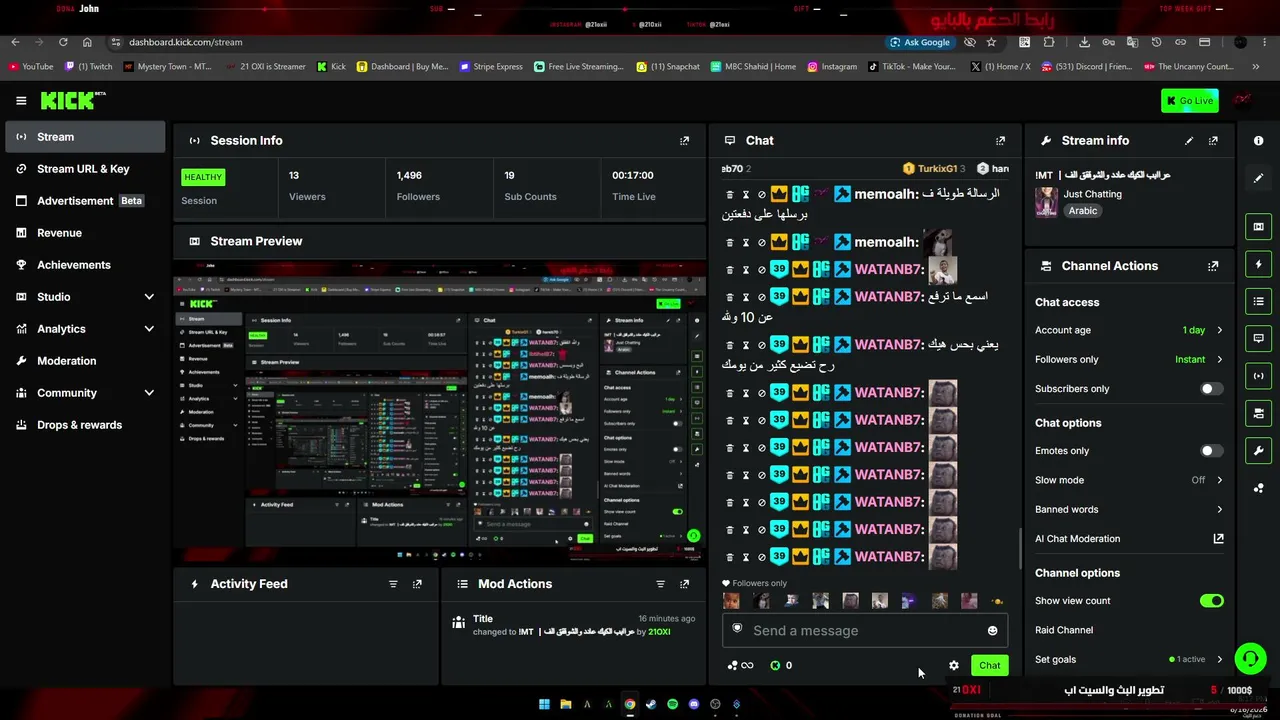
Task: Open the Banned words settings chevron
Action: tap(1219, 510)
